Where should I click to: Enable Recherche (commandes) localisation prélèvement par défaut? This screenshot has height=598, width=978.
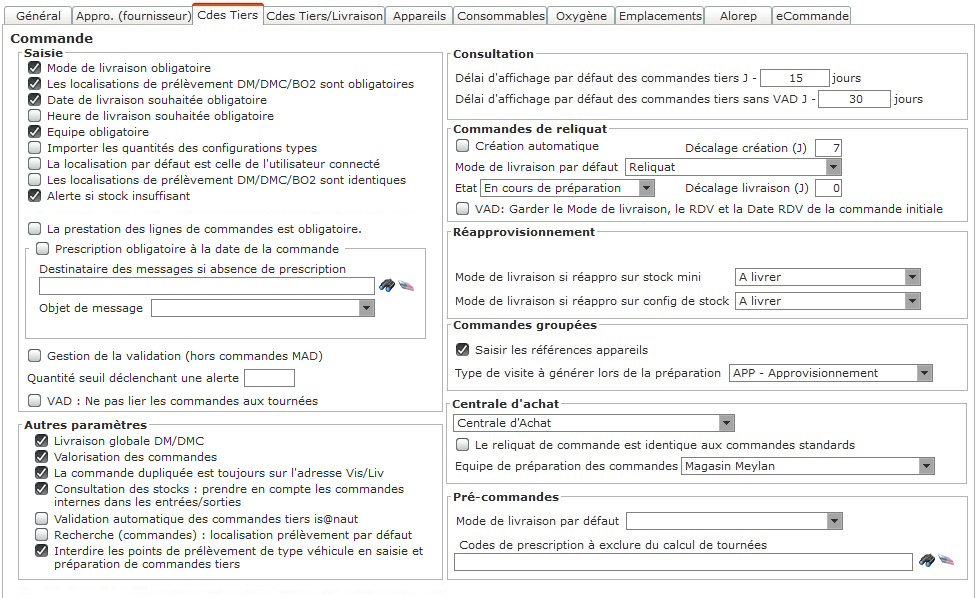click(41, 535)
